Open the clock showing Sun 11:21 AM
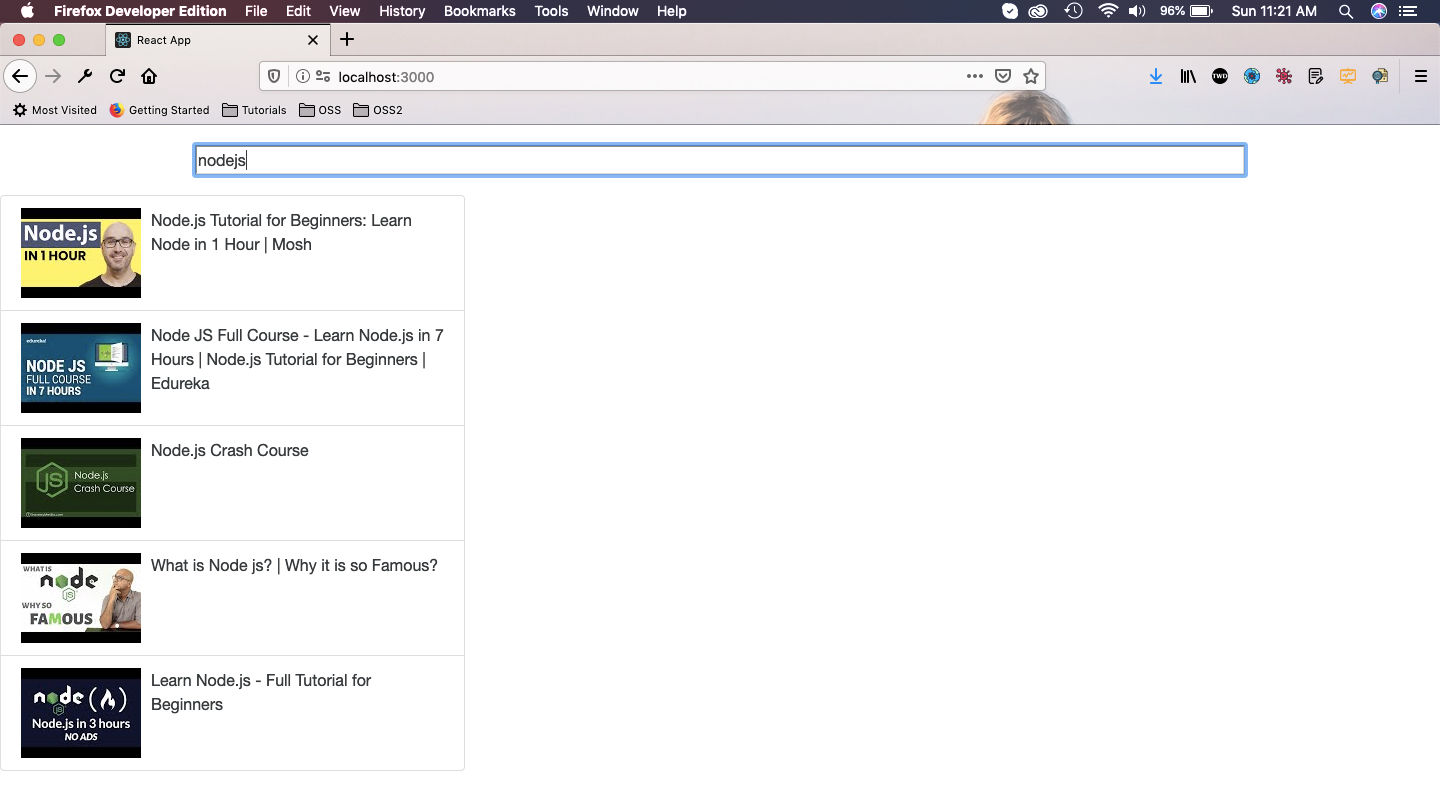The image size is (1440, 811). (1274, 11)
